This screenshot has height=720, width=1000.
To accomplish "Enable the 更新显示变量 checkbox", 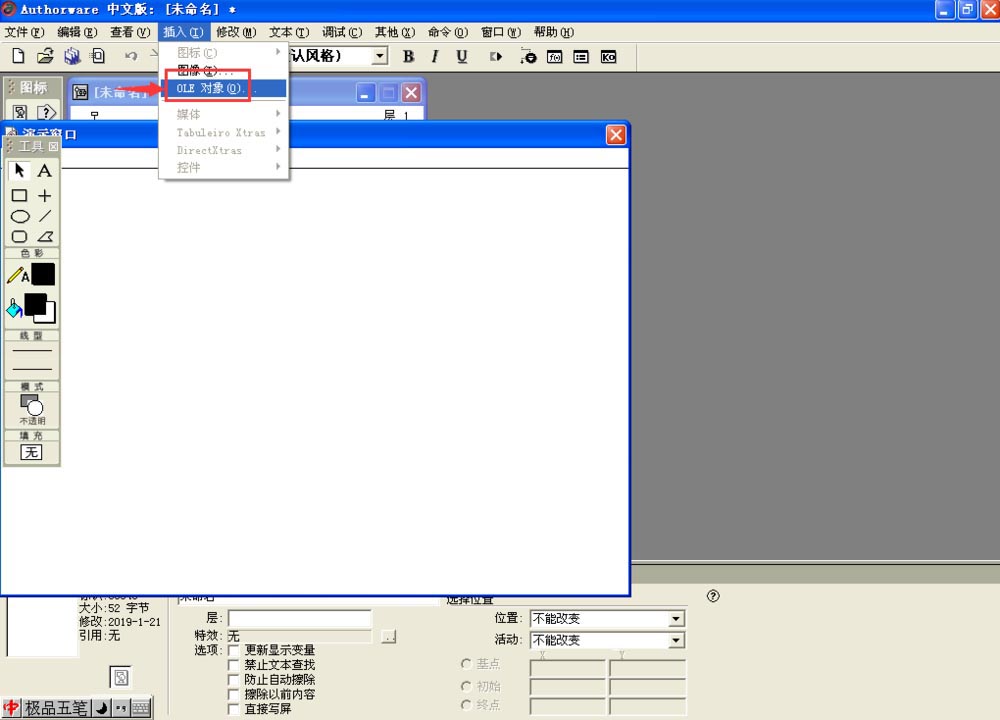I will (233, 650).
